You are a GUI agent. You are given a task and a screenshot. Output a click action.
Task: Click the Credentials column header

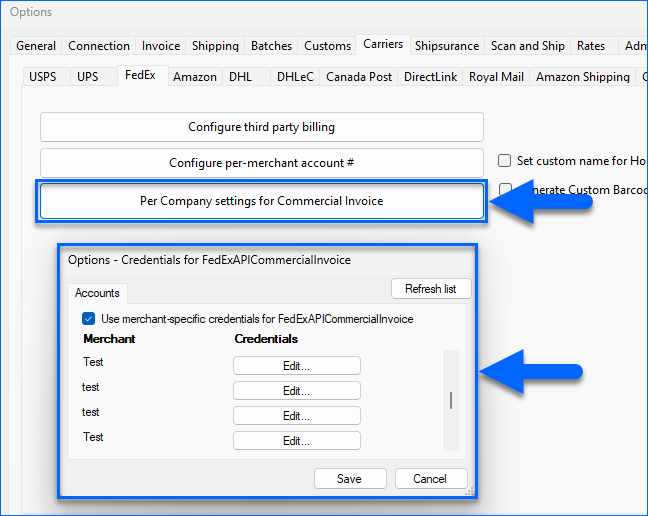[266, 339]
